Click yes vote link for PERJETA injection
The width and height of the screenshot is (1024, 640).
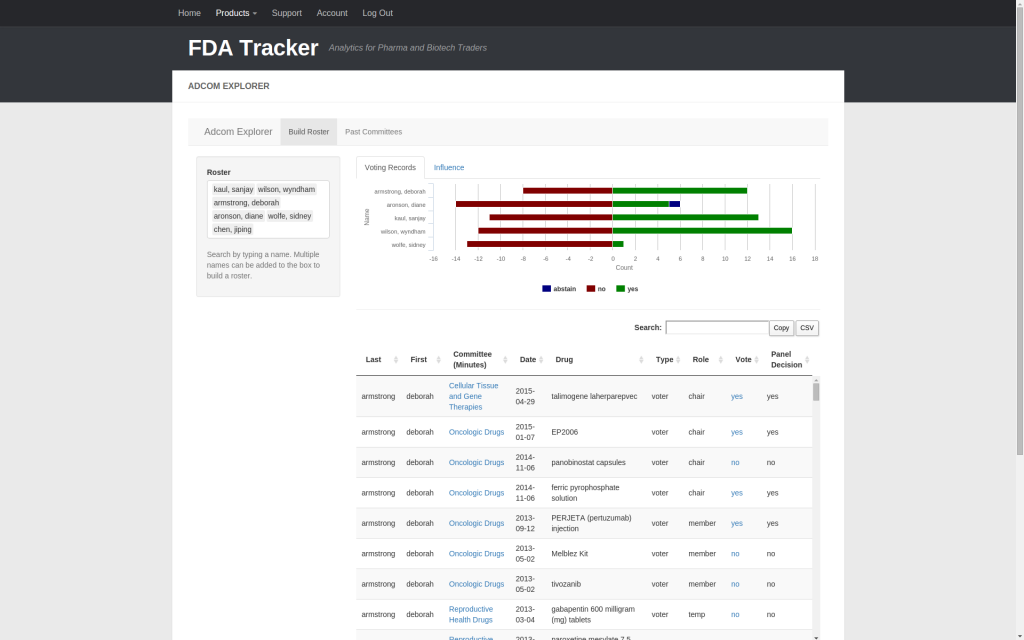[x=737, y=524]
